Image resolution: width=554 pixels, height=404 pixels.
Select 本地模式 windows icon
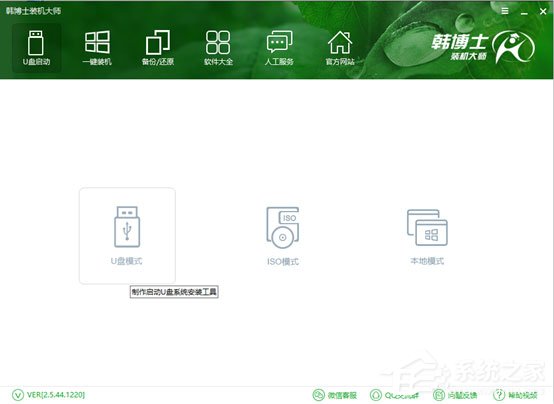pyautogui.click(x=427, y=228)
